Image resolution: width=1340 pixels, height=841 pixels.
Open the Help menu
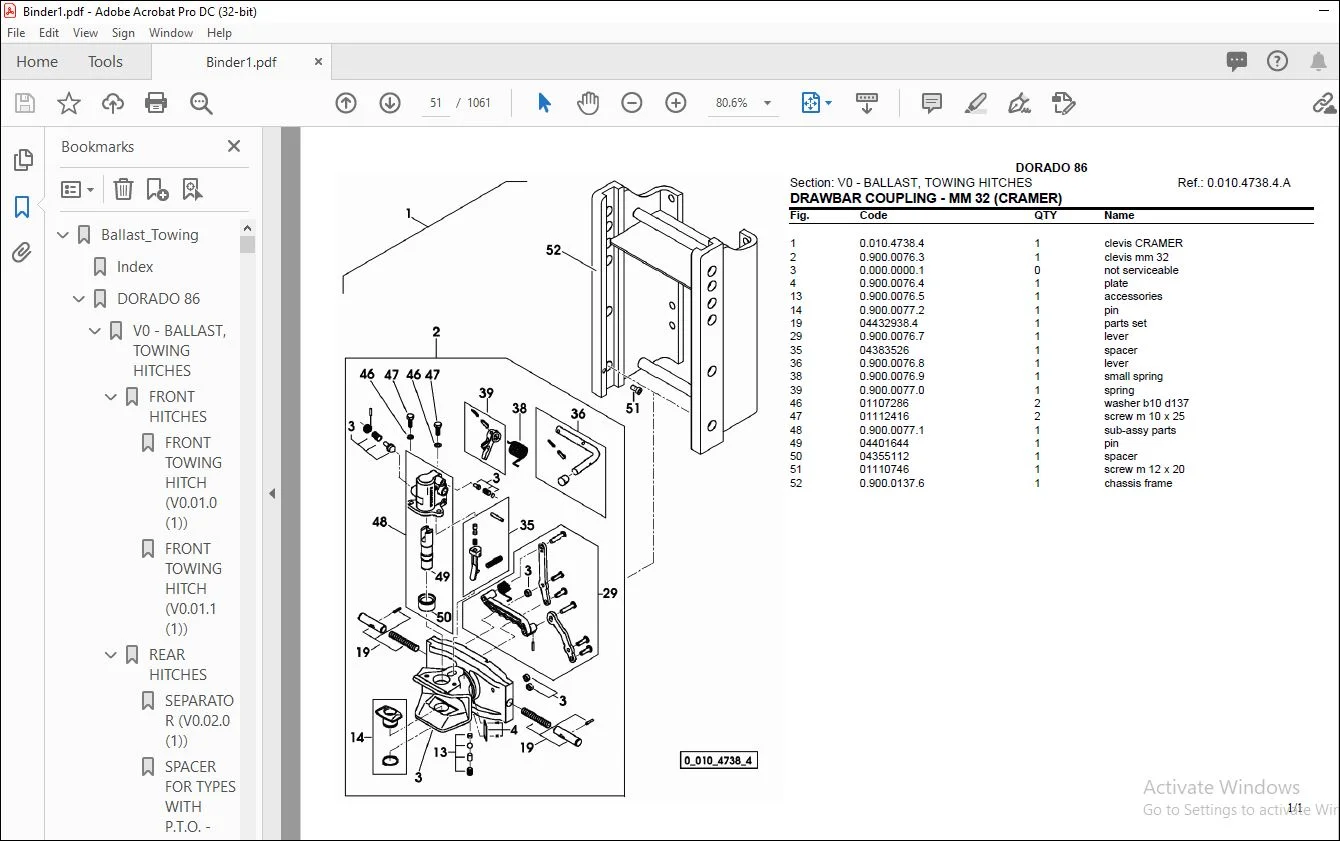click(x=219, y=33)
